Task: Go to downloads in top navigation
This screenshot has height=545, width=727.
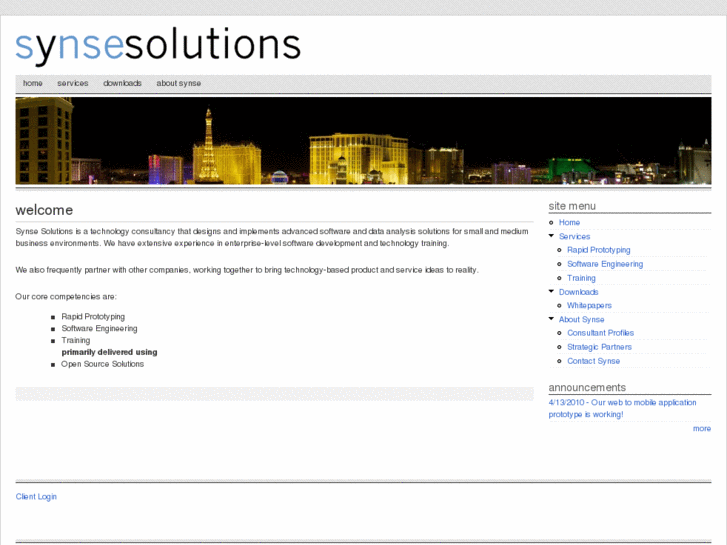Action: click(x=122, y=84)
